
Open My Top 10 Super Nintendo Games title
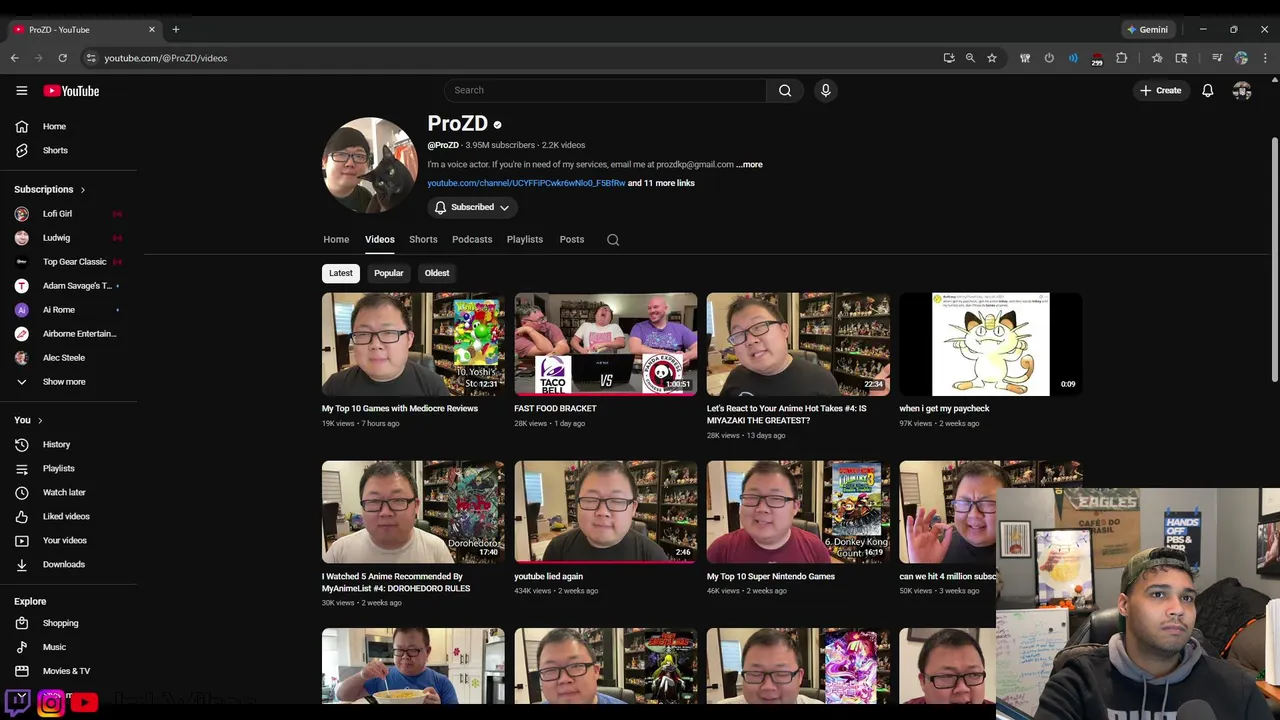(771, 577)
